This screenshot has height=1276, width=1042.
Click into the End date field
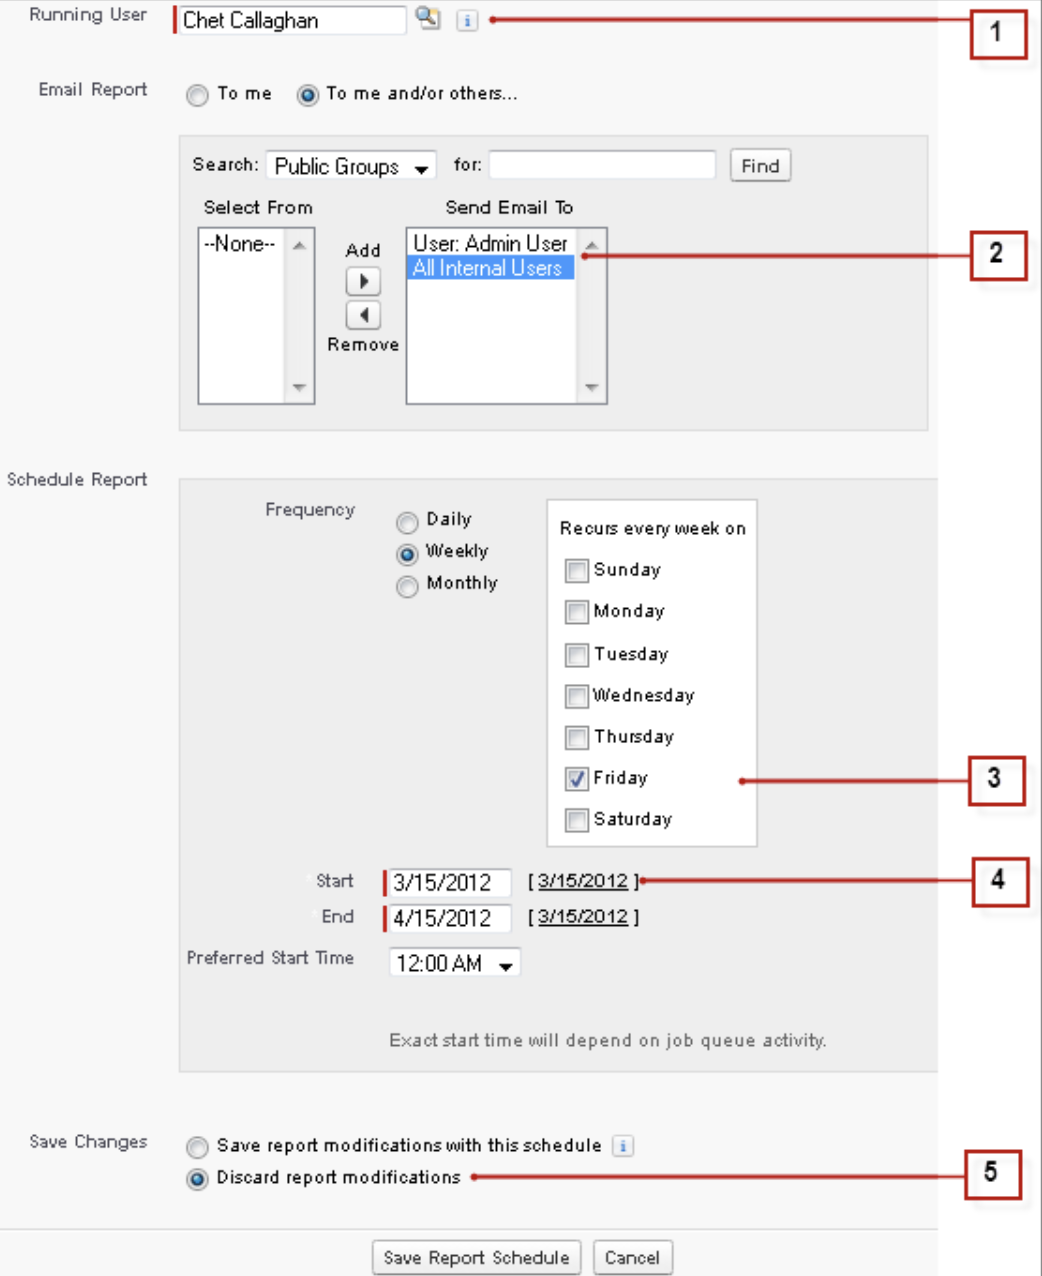point(449,918)
